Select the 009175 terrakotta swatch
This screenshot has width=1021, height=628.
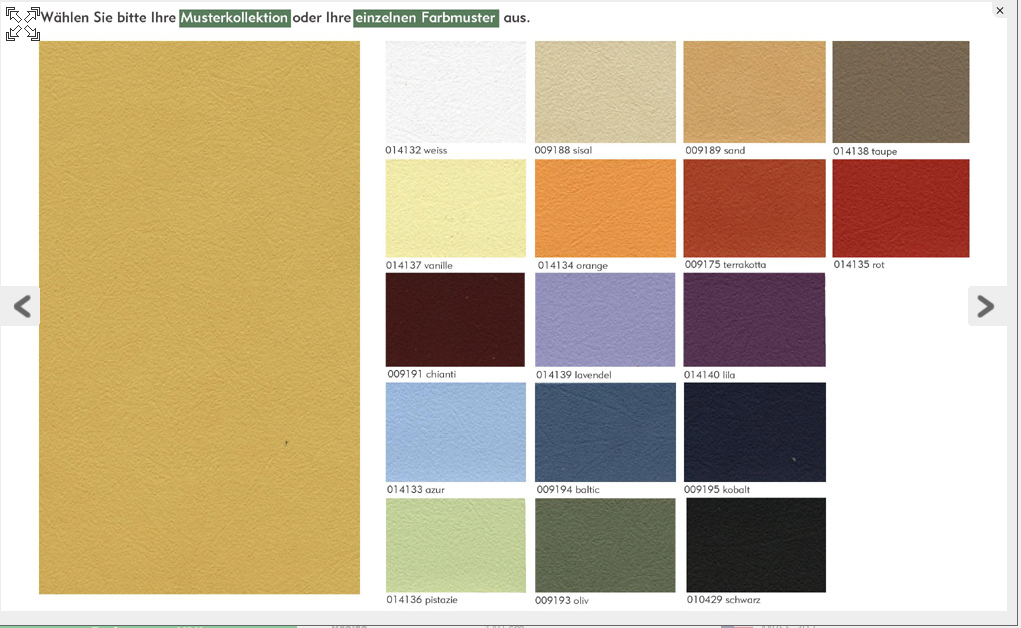(x=754, y=208)
